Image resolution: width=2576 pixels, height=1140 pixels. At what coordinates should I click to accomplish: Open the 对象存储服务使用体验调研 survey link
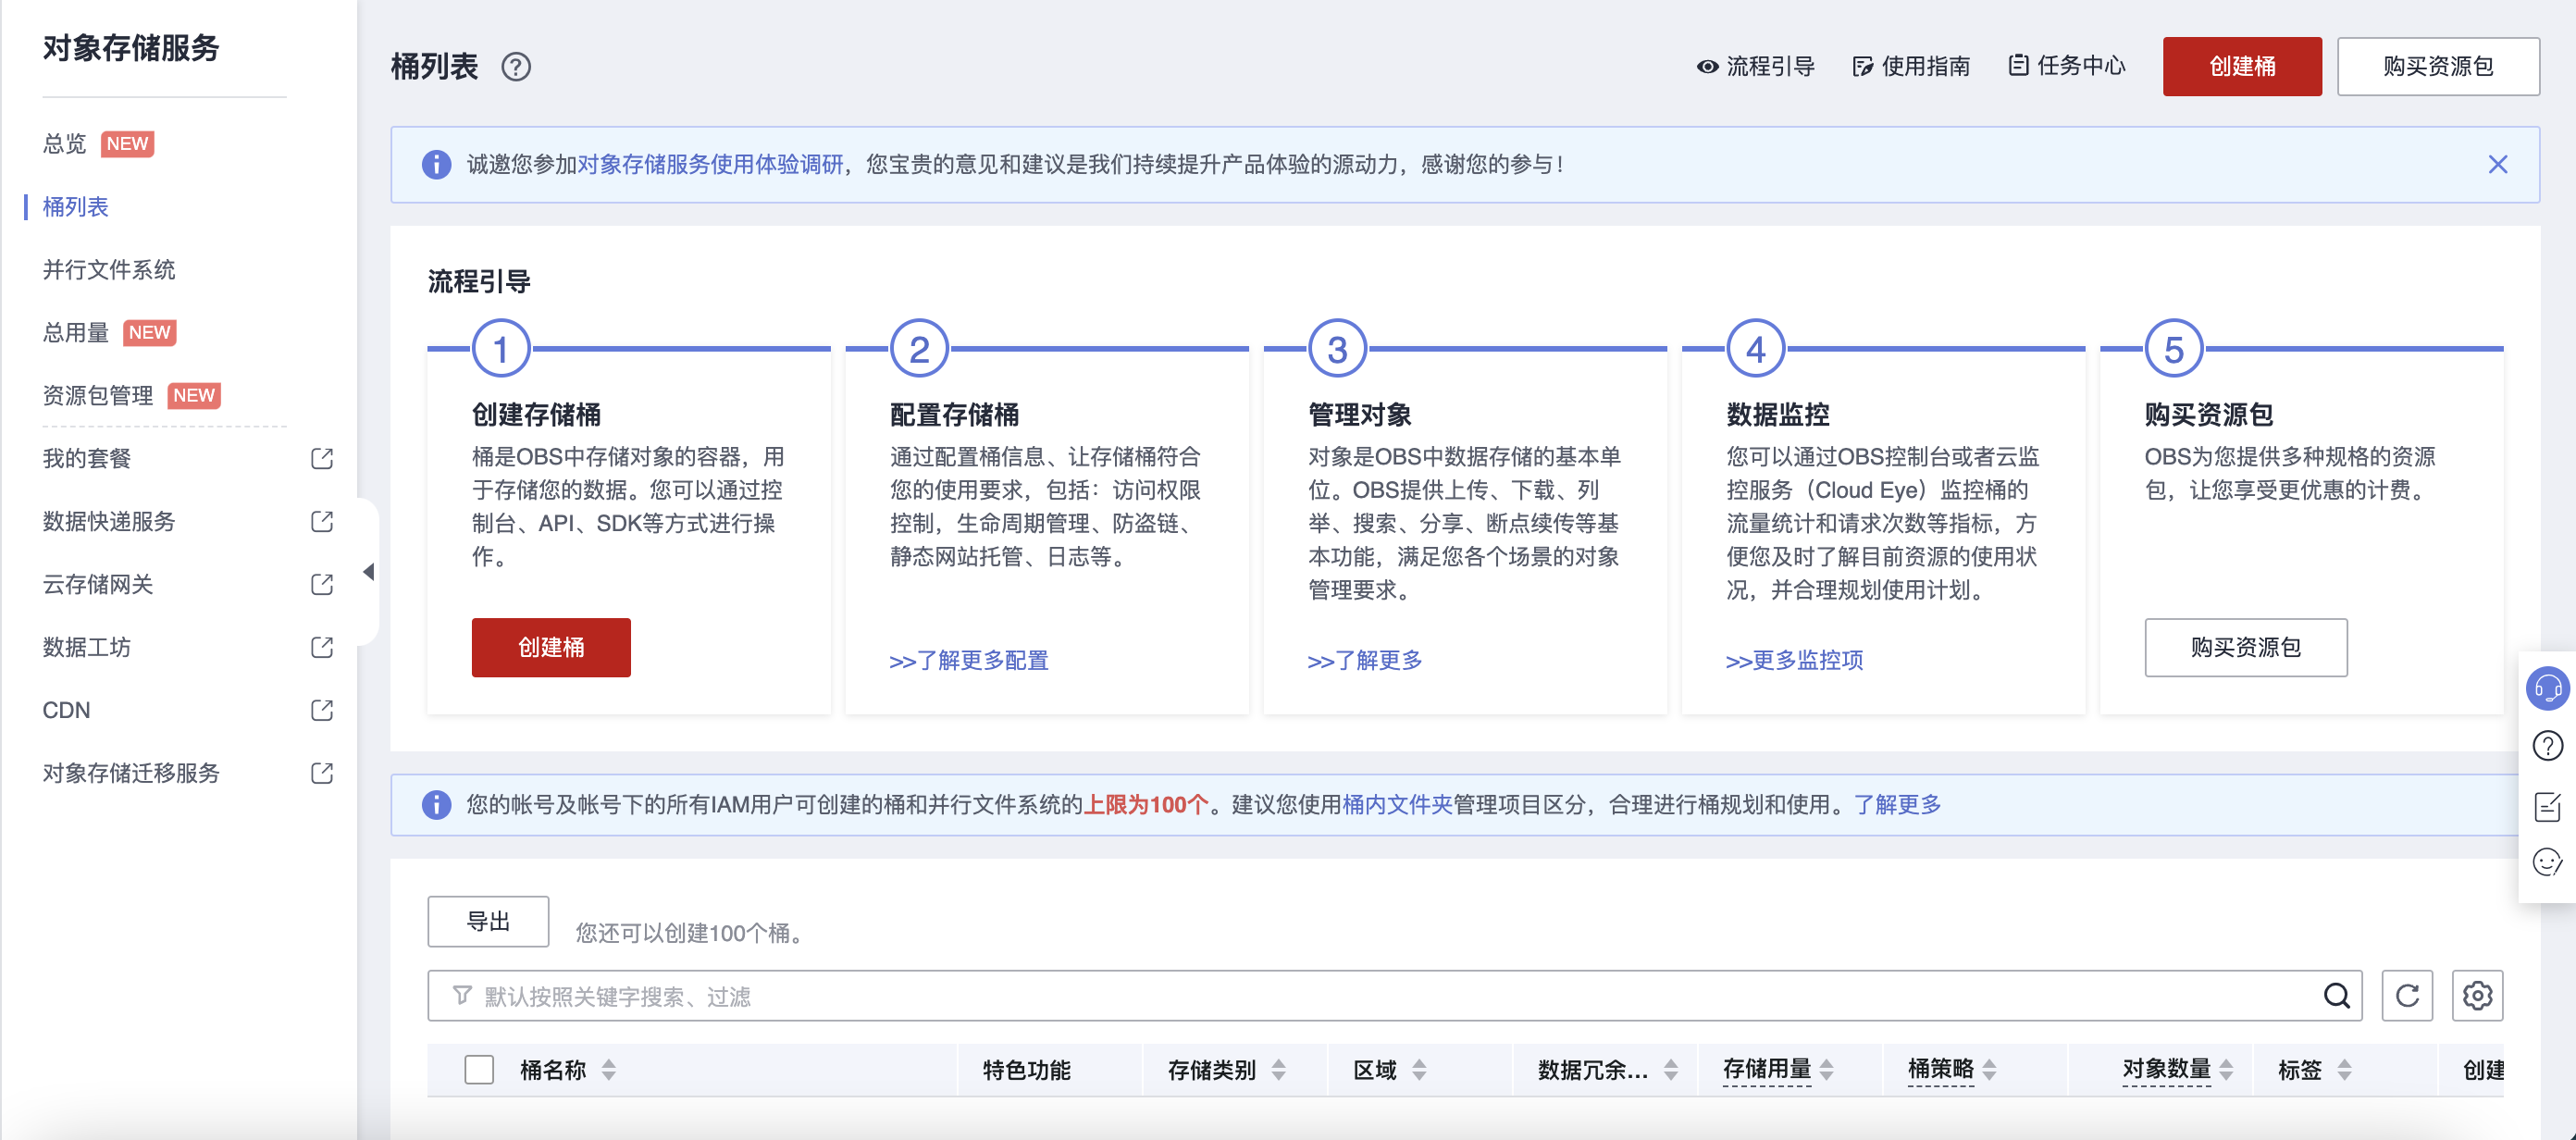710,164
